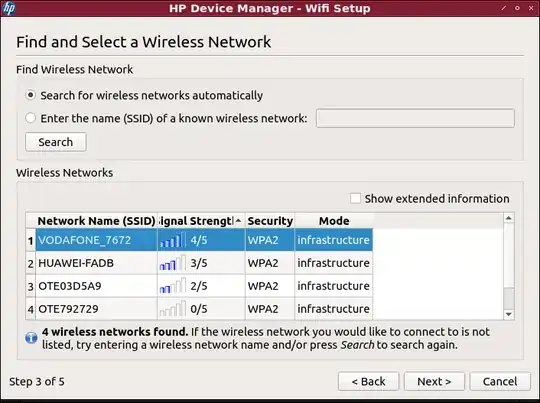Select the OTE792729 network
This screenshot has height=403, width=540.
click(96, 309)
